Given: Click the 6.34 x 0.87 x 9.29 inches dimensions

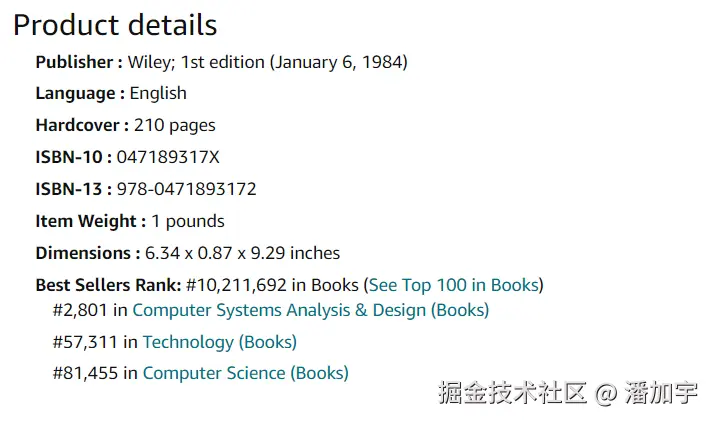Looking at the screenshot, I should click(x=242, y=253).
